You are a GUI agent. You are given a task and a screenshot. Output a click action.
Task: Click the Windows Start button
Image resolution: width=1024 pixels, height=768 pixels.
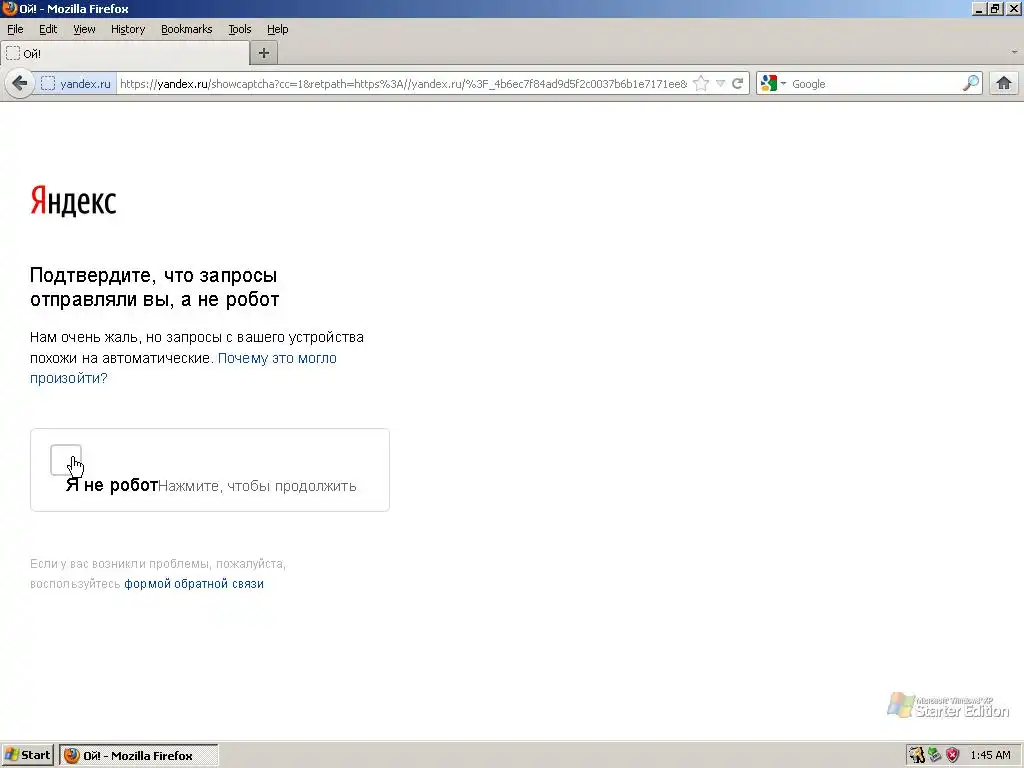tap(29, 756)
